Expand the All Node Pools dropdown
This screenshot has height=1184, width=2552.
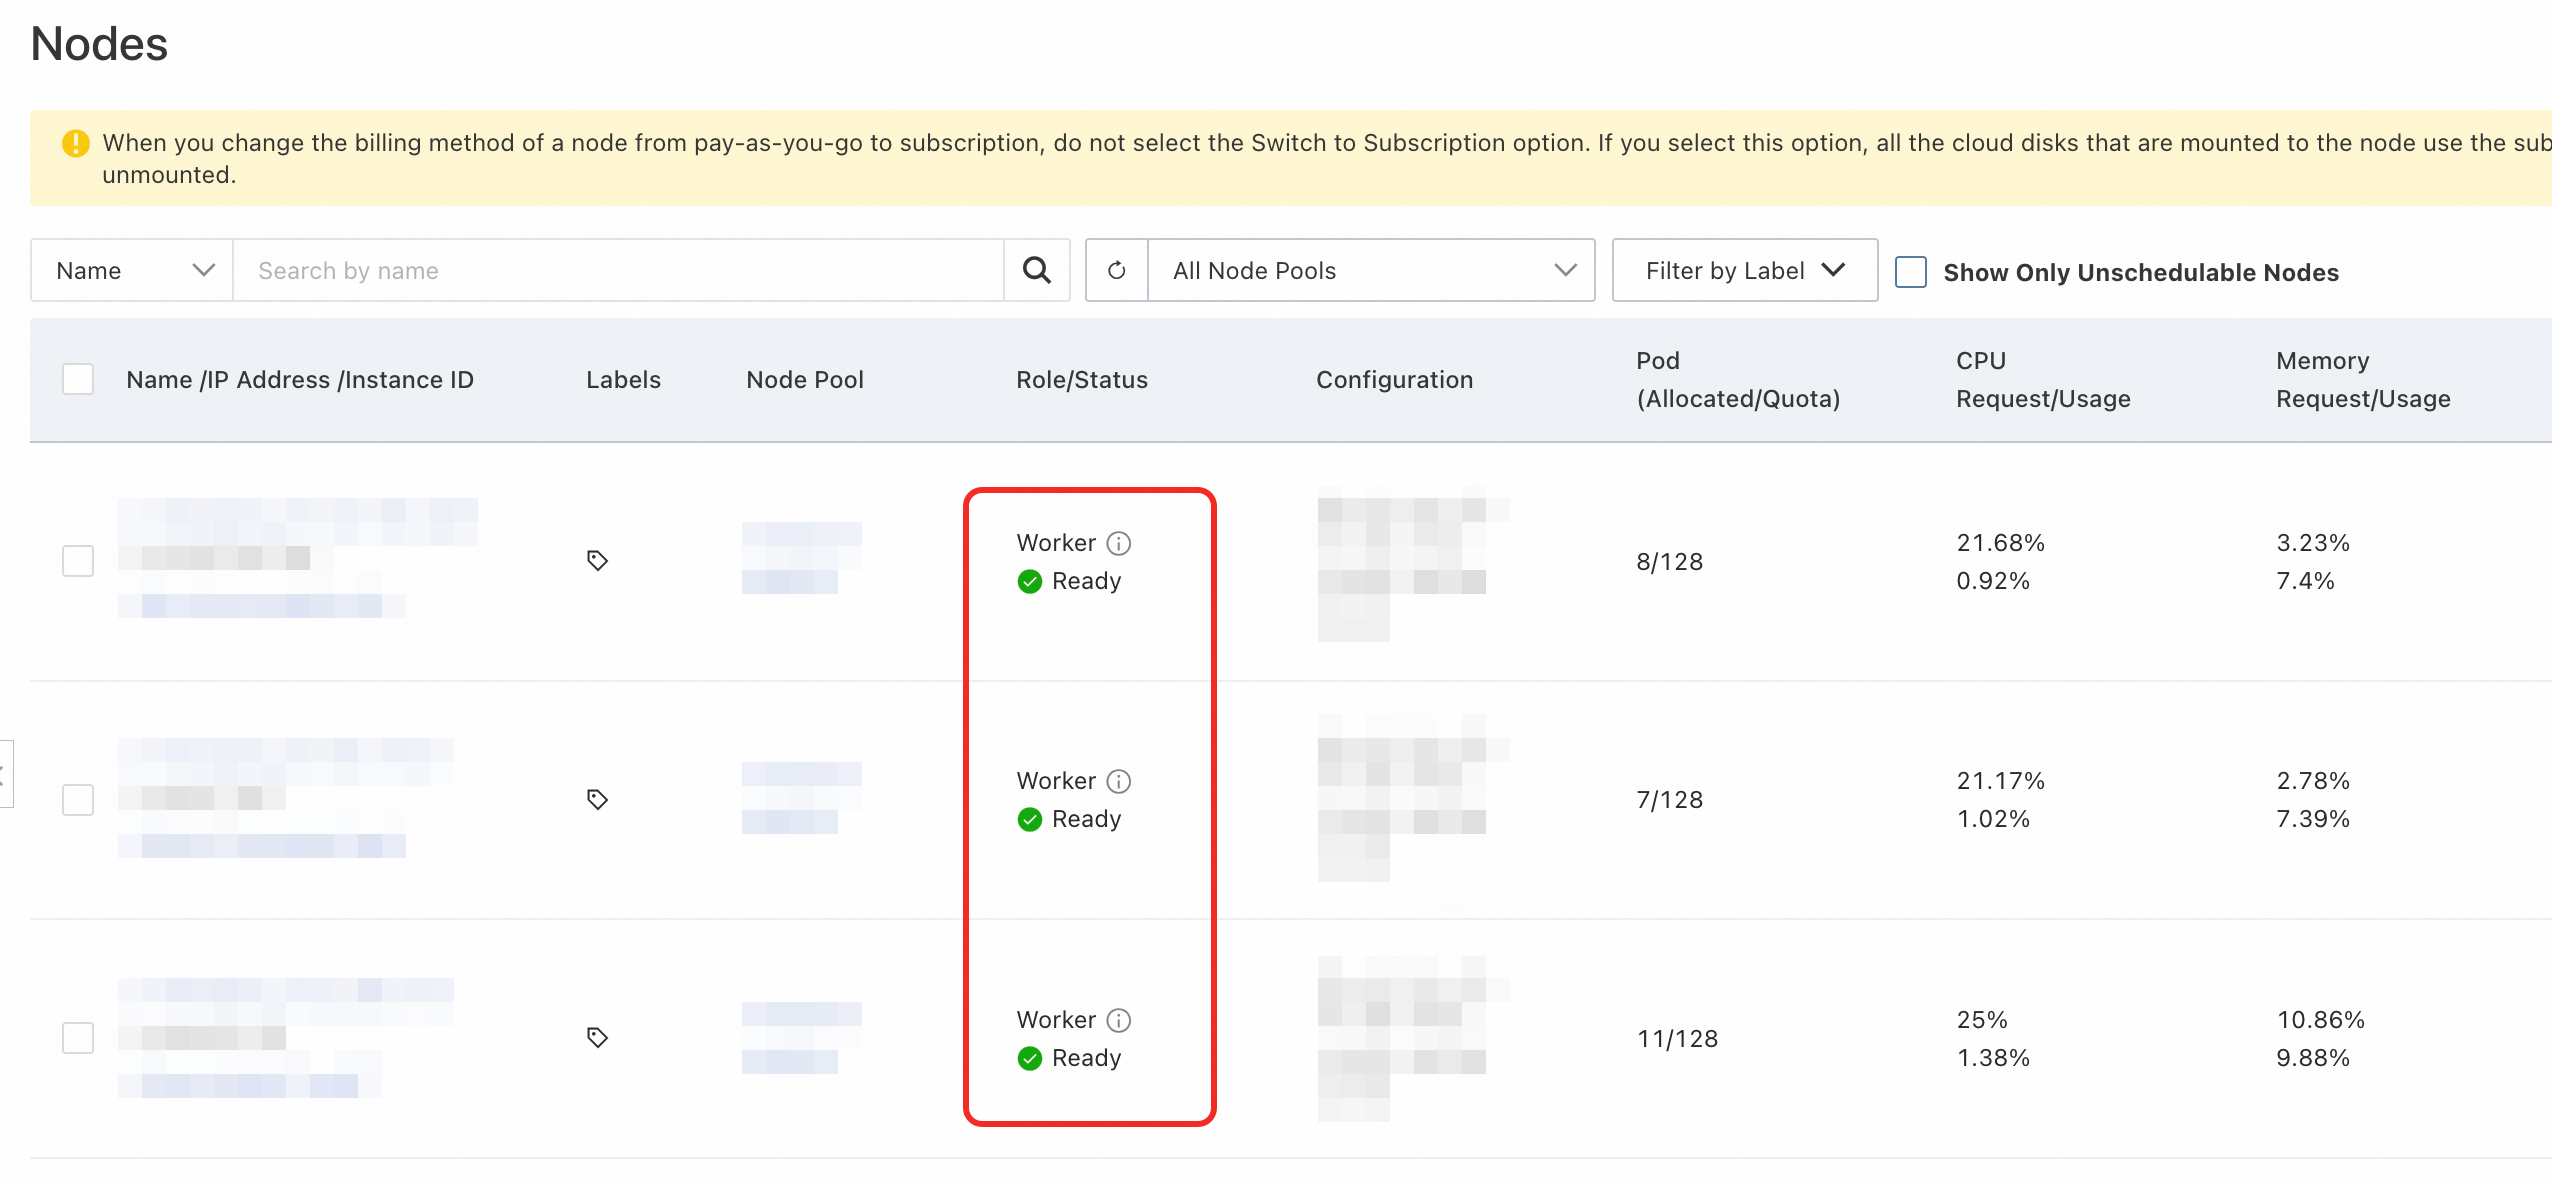click(x=1370, y=270)
